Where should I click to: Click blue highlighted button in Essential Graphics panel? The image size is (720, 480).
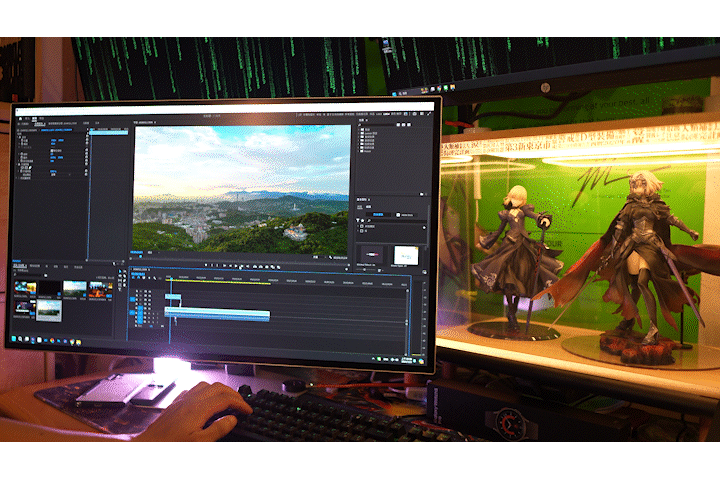378,215
